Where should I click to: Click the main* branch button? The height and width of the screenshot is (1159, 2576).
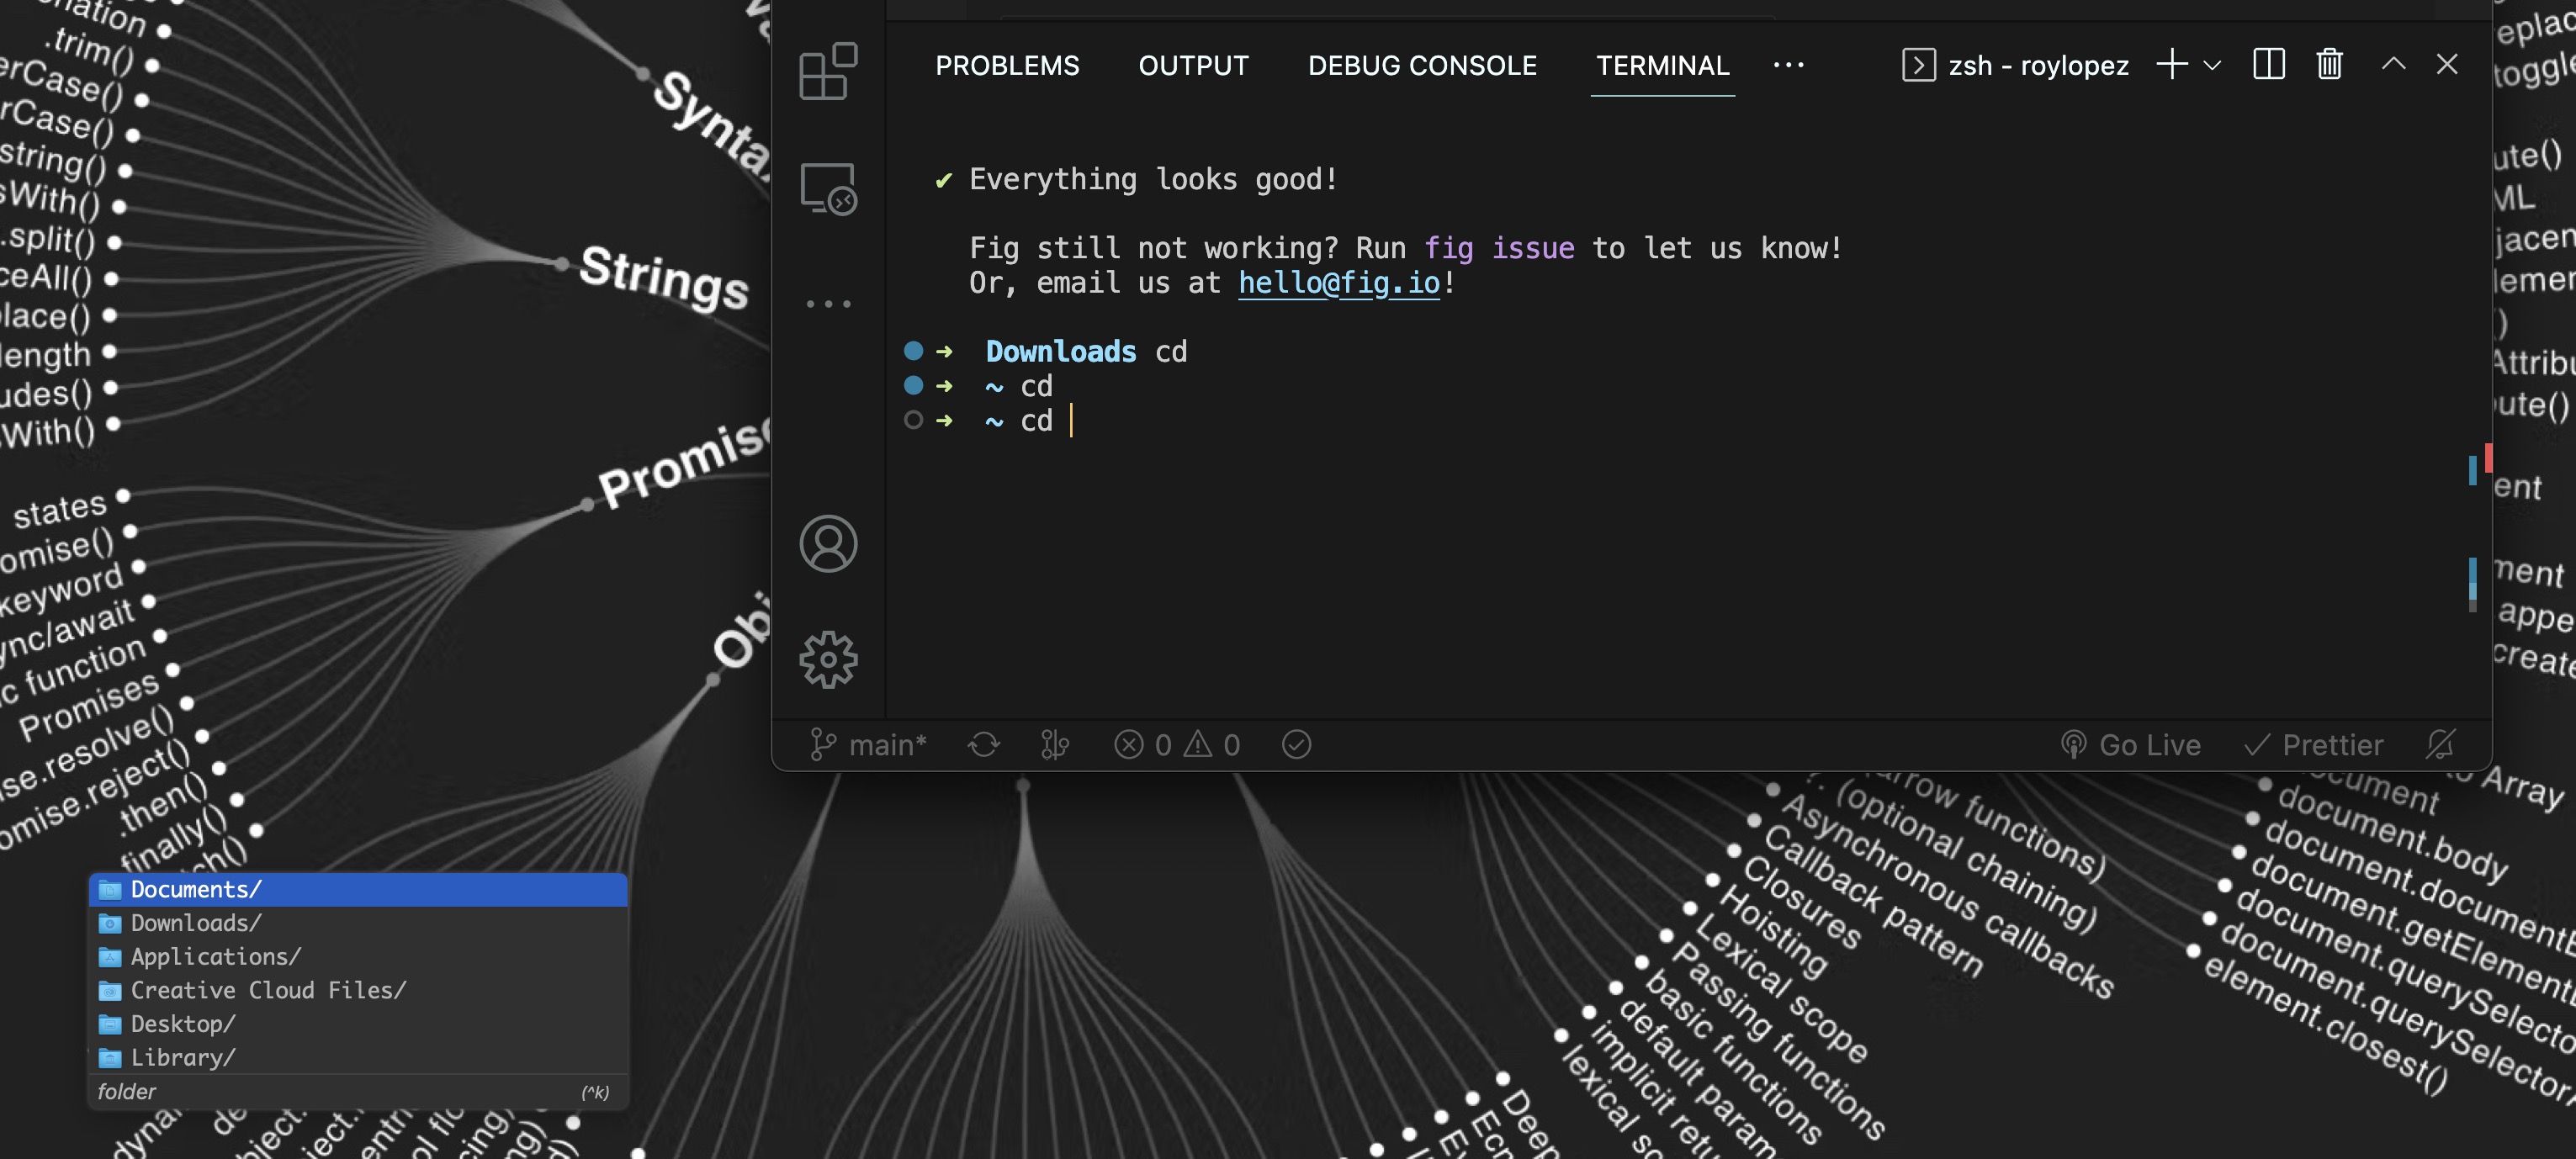(868, 745)
